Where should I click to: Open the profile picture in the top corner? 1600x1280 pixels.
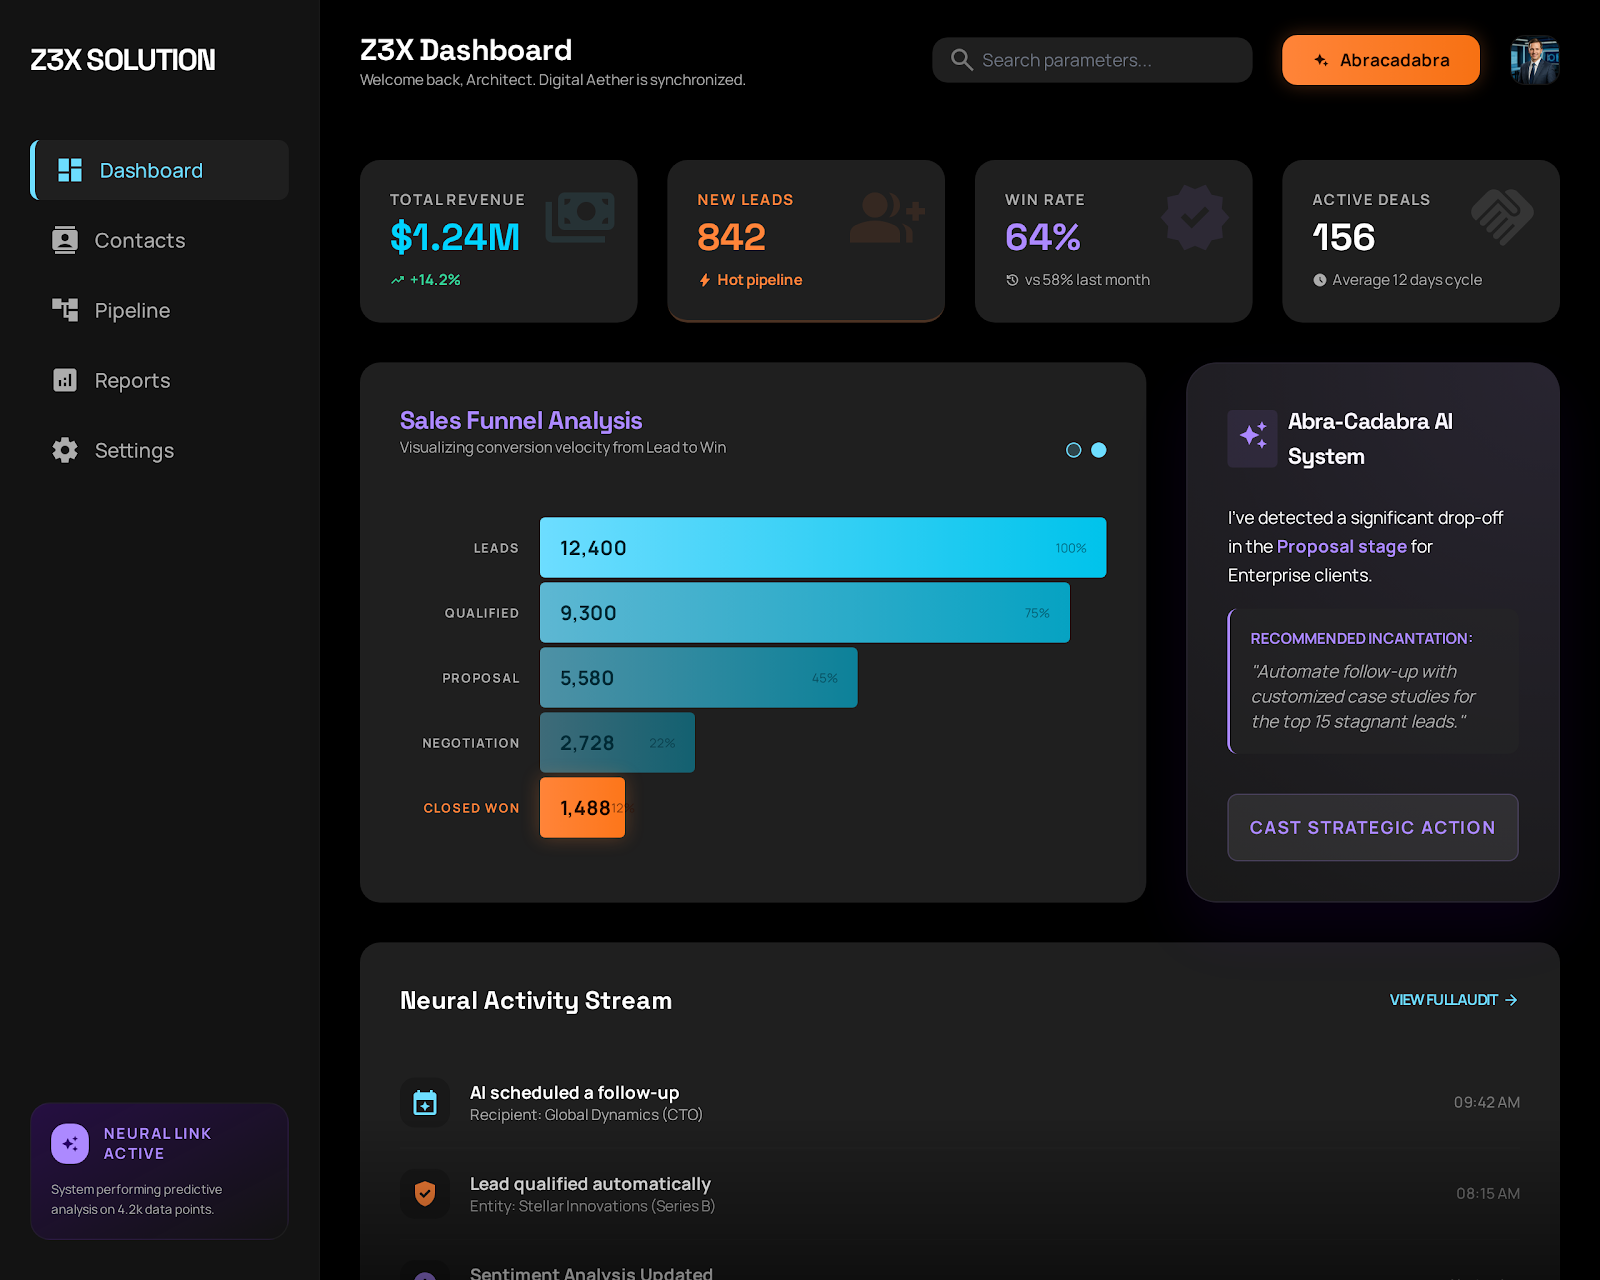[x=1534, y=60]
